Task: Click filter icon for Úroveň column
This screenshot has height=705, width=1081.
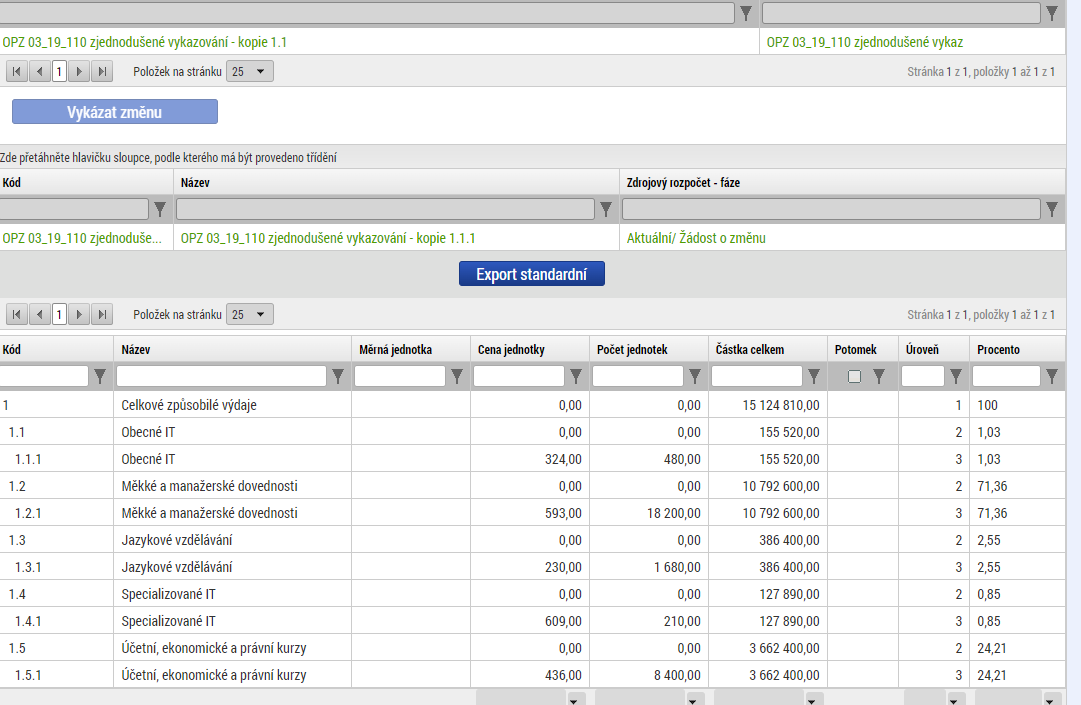Action: (x=956, y=377)
